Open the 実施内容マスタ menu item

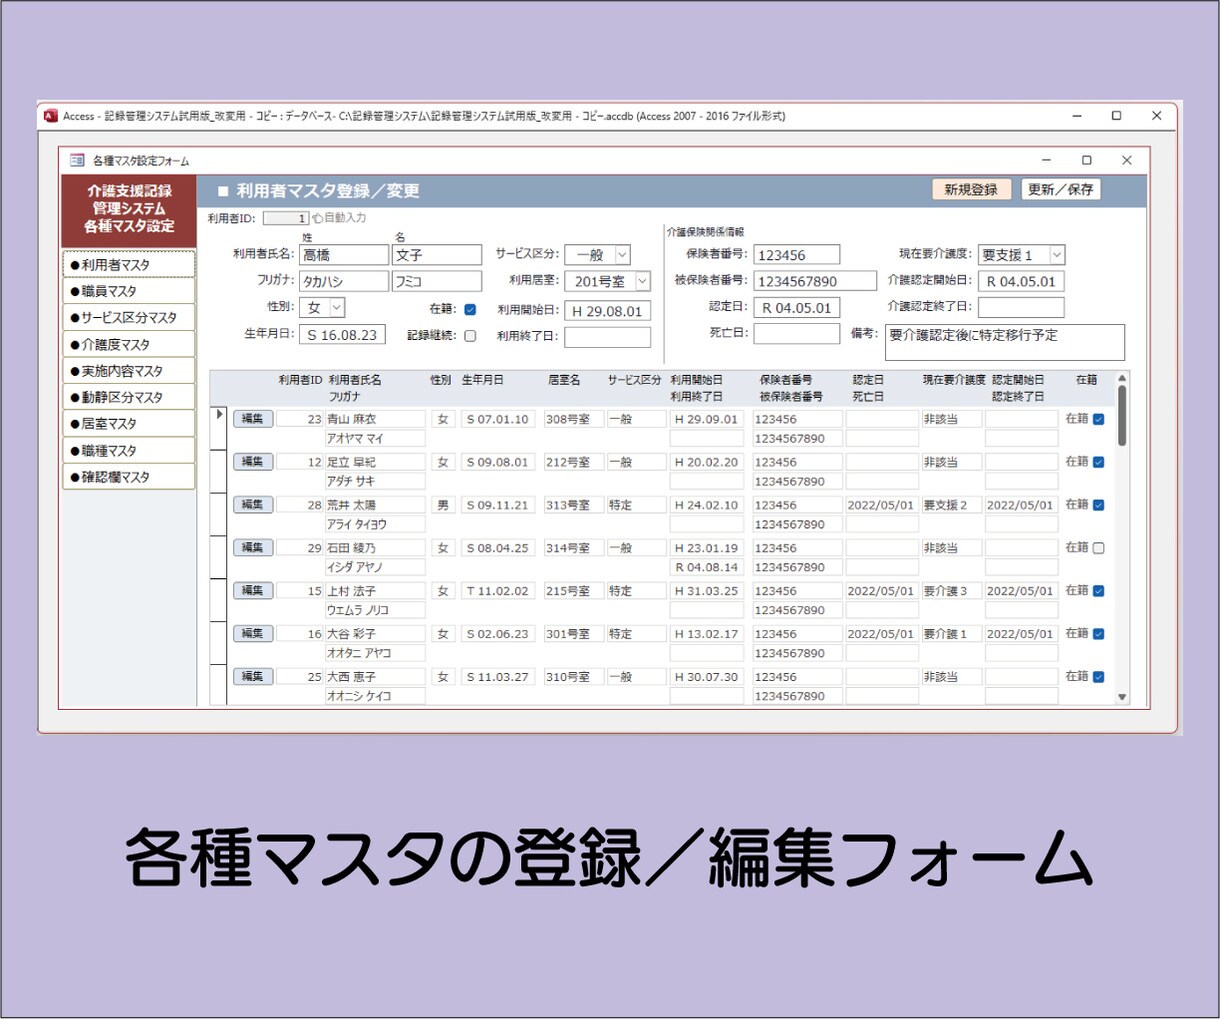(x=128, y=371)
